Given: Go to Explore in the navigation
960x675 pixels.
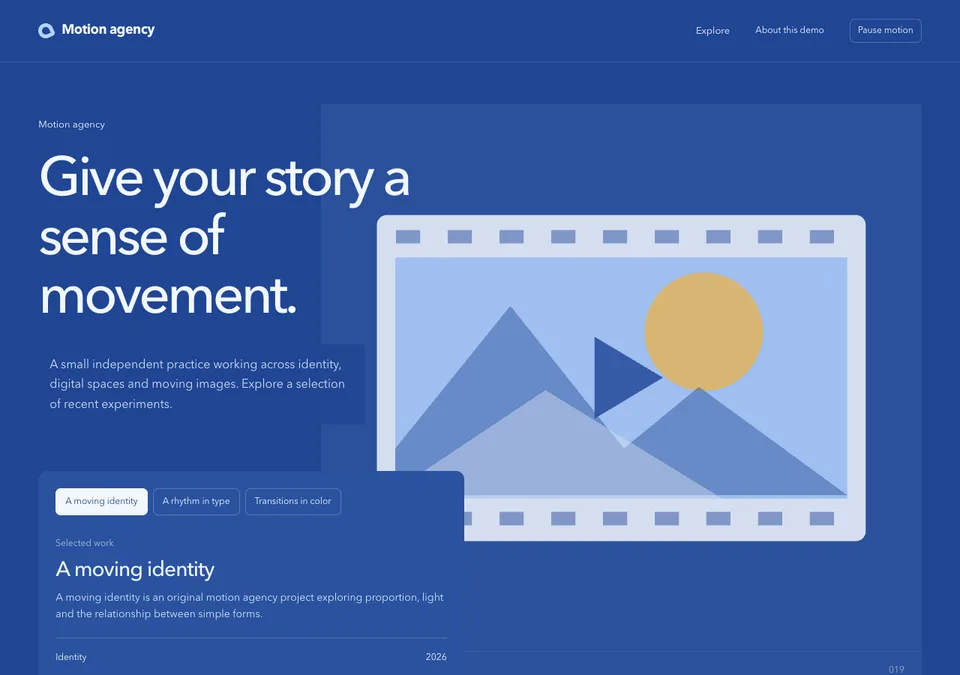Looking at the screenshot, I should click(712, 31).
